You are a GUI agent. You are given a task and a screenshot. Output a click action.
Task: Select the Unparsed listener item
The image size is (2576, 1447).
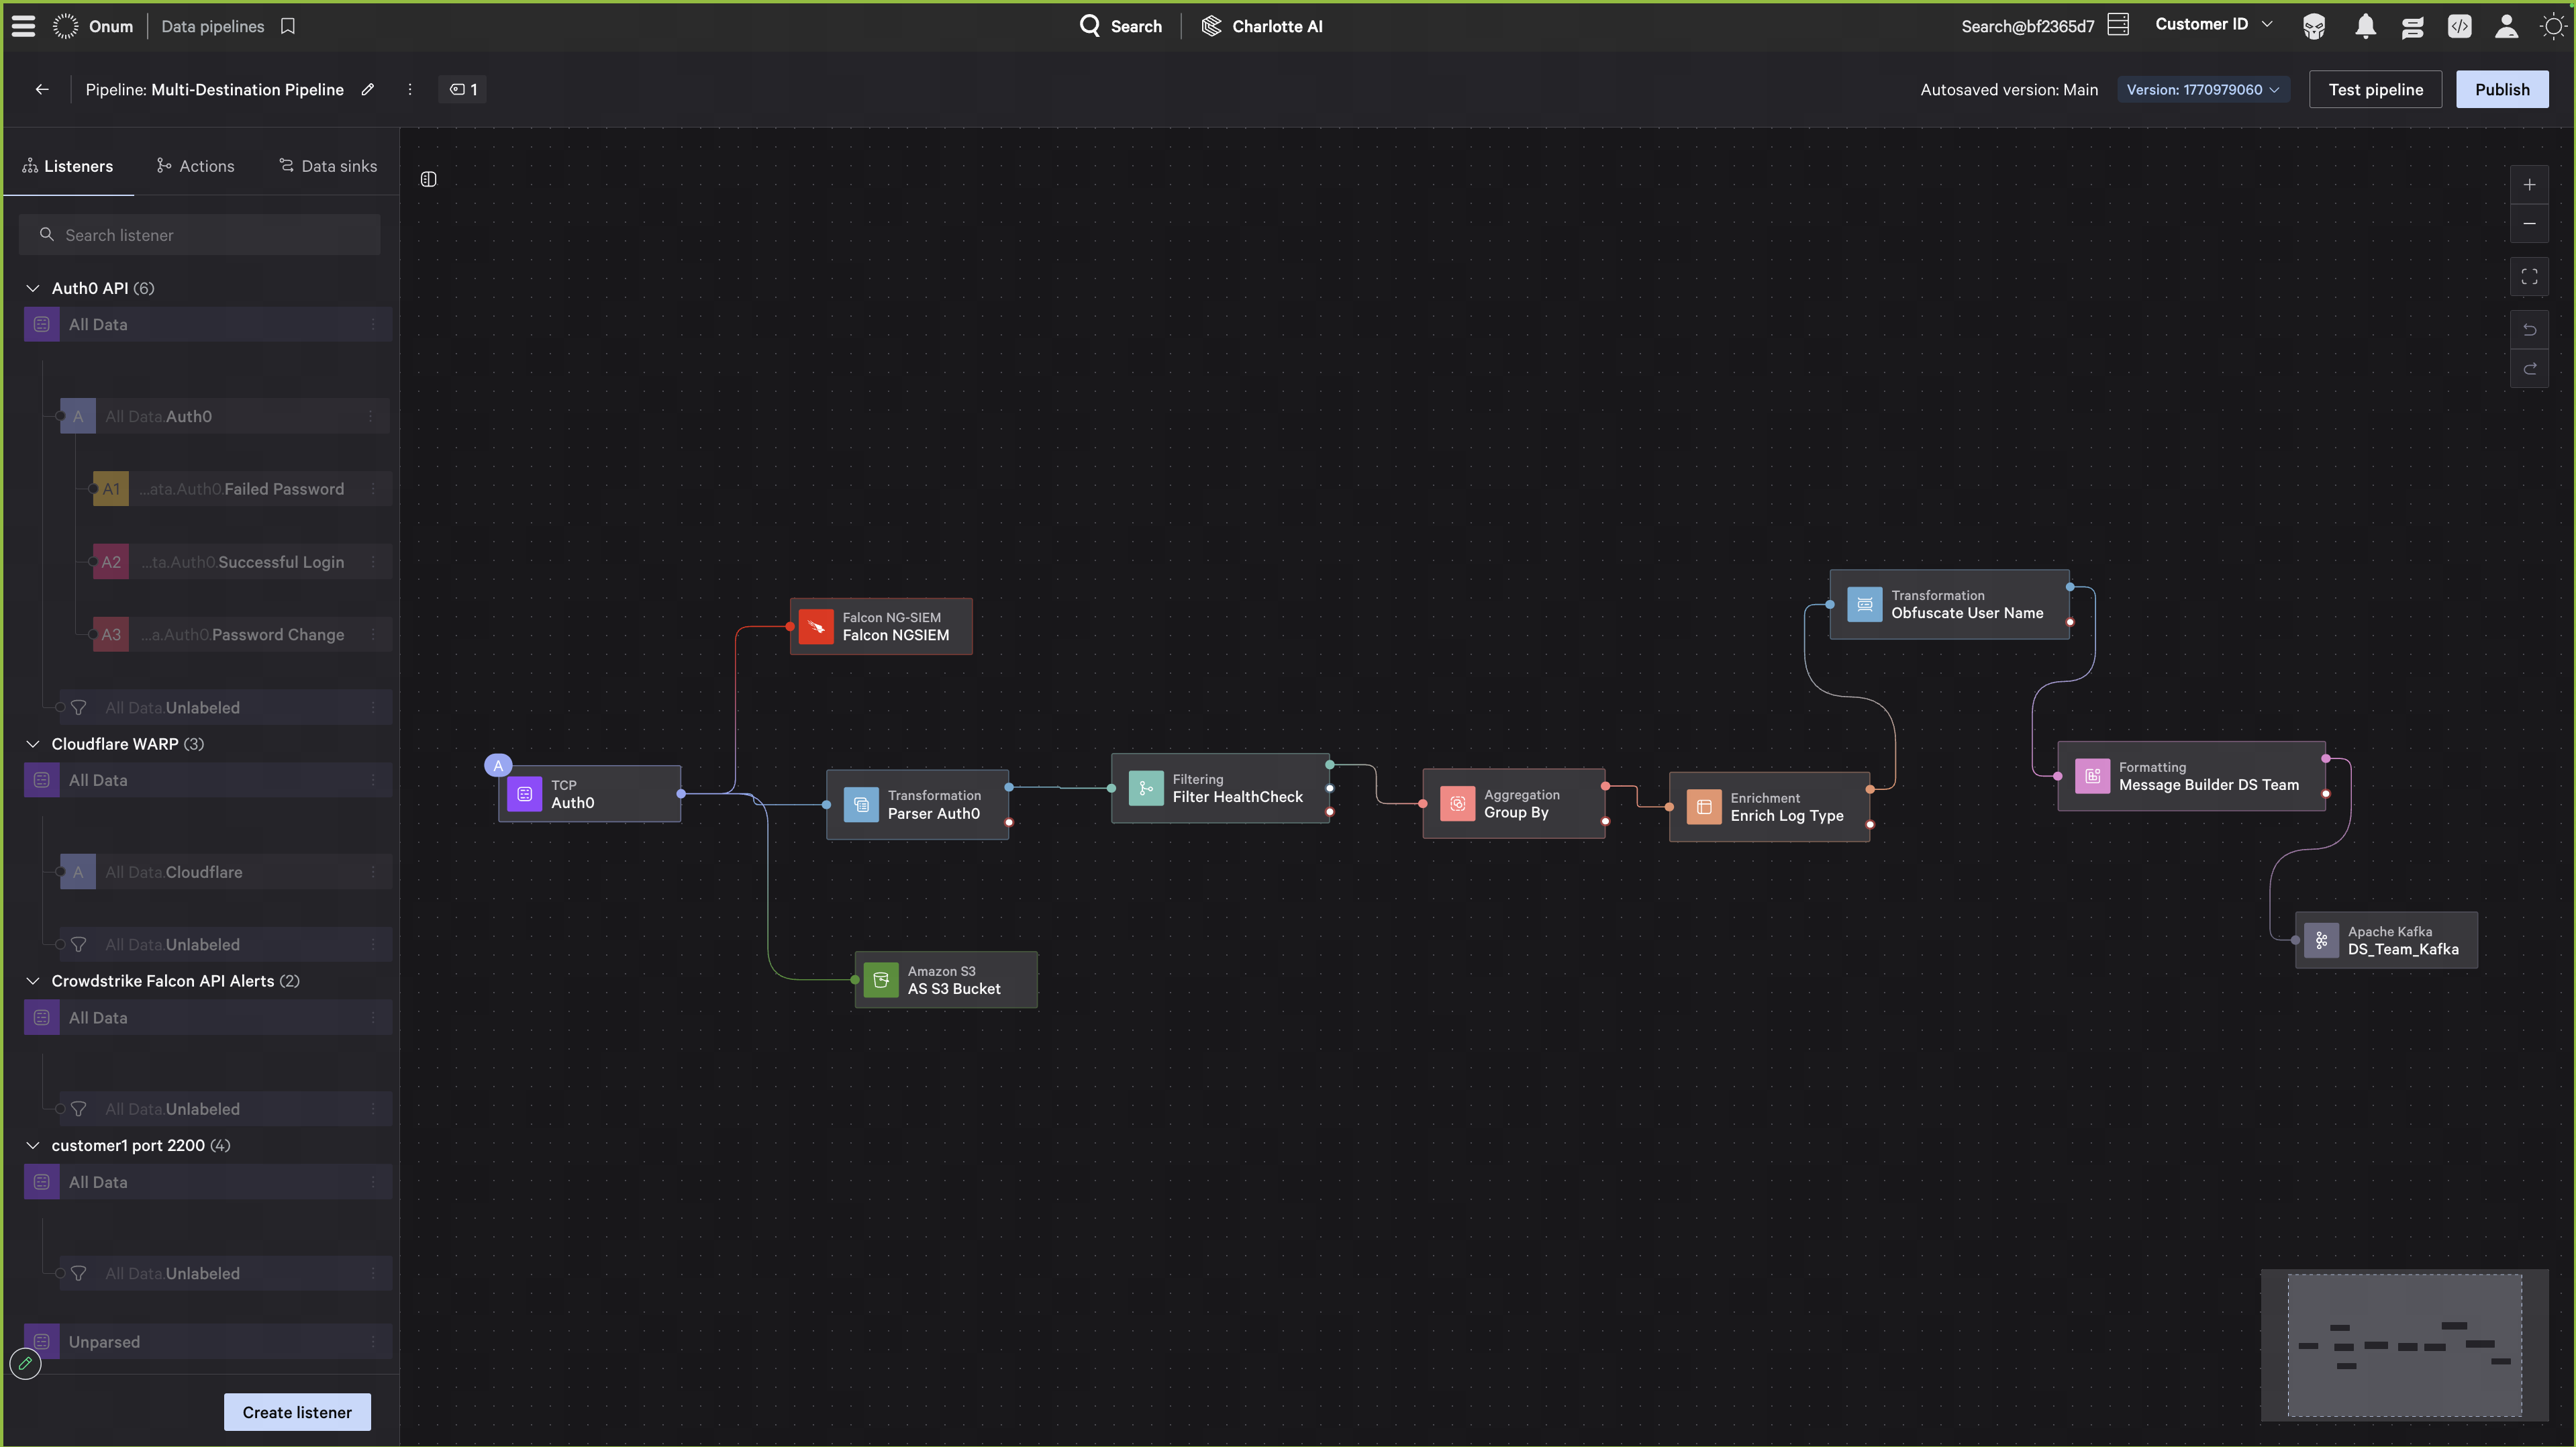(x=208, y=1342)
